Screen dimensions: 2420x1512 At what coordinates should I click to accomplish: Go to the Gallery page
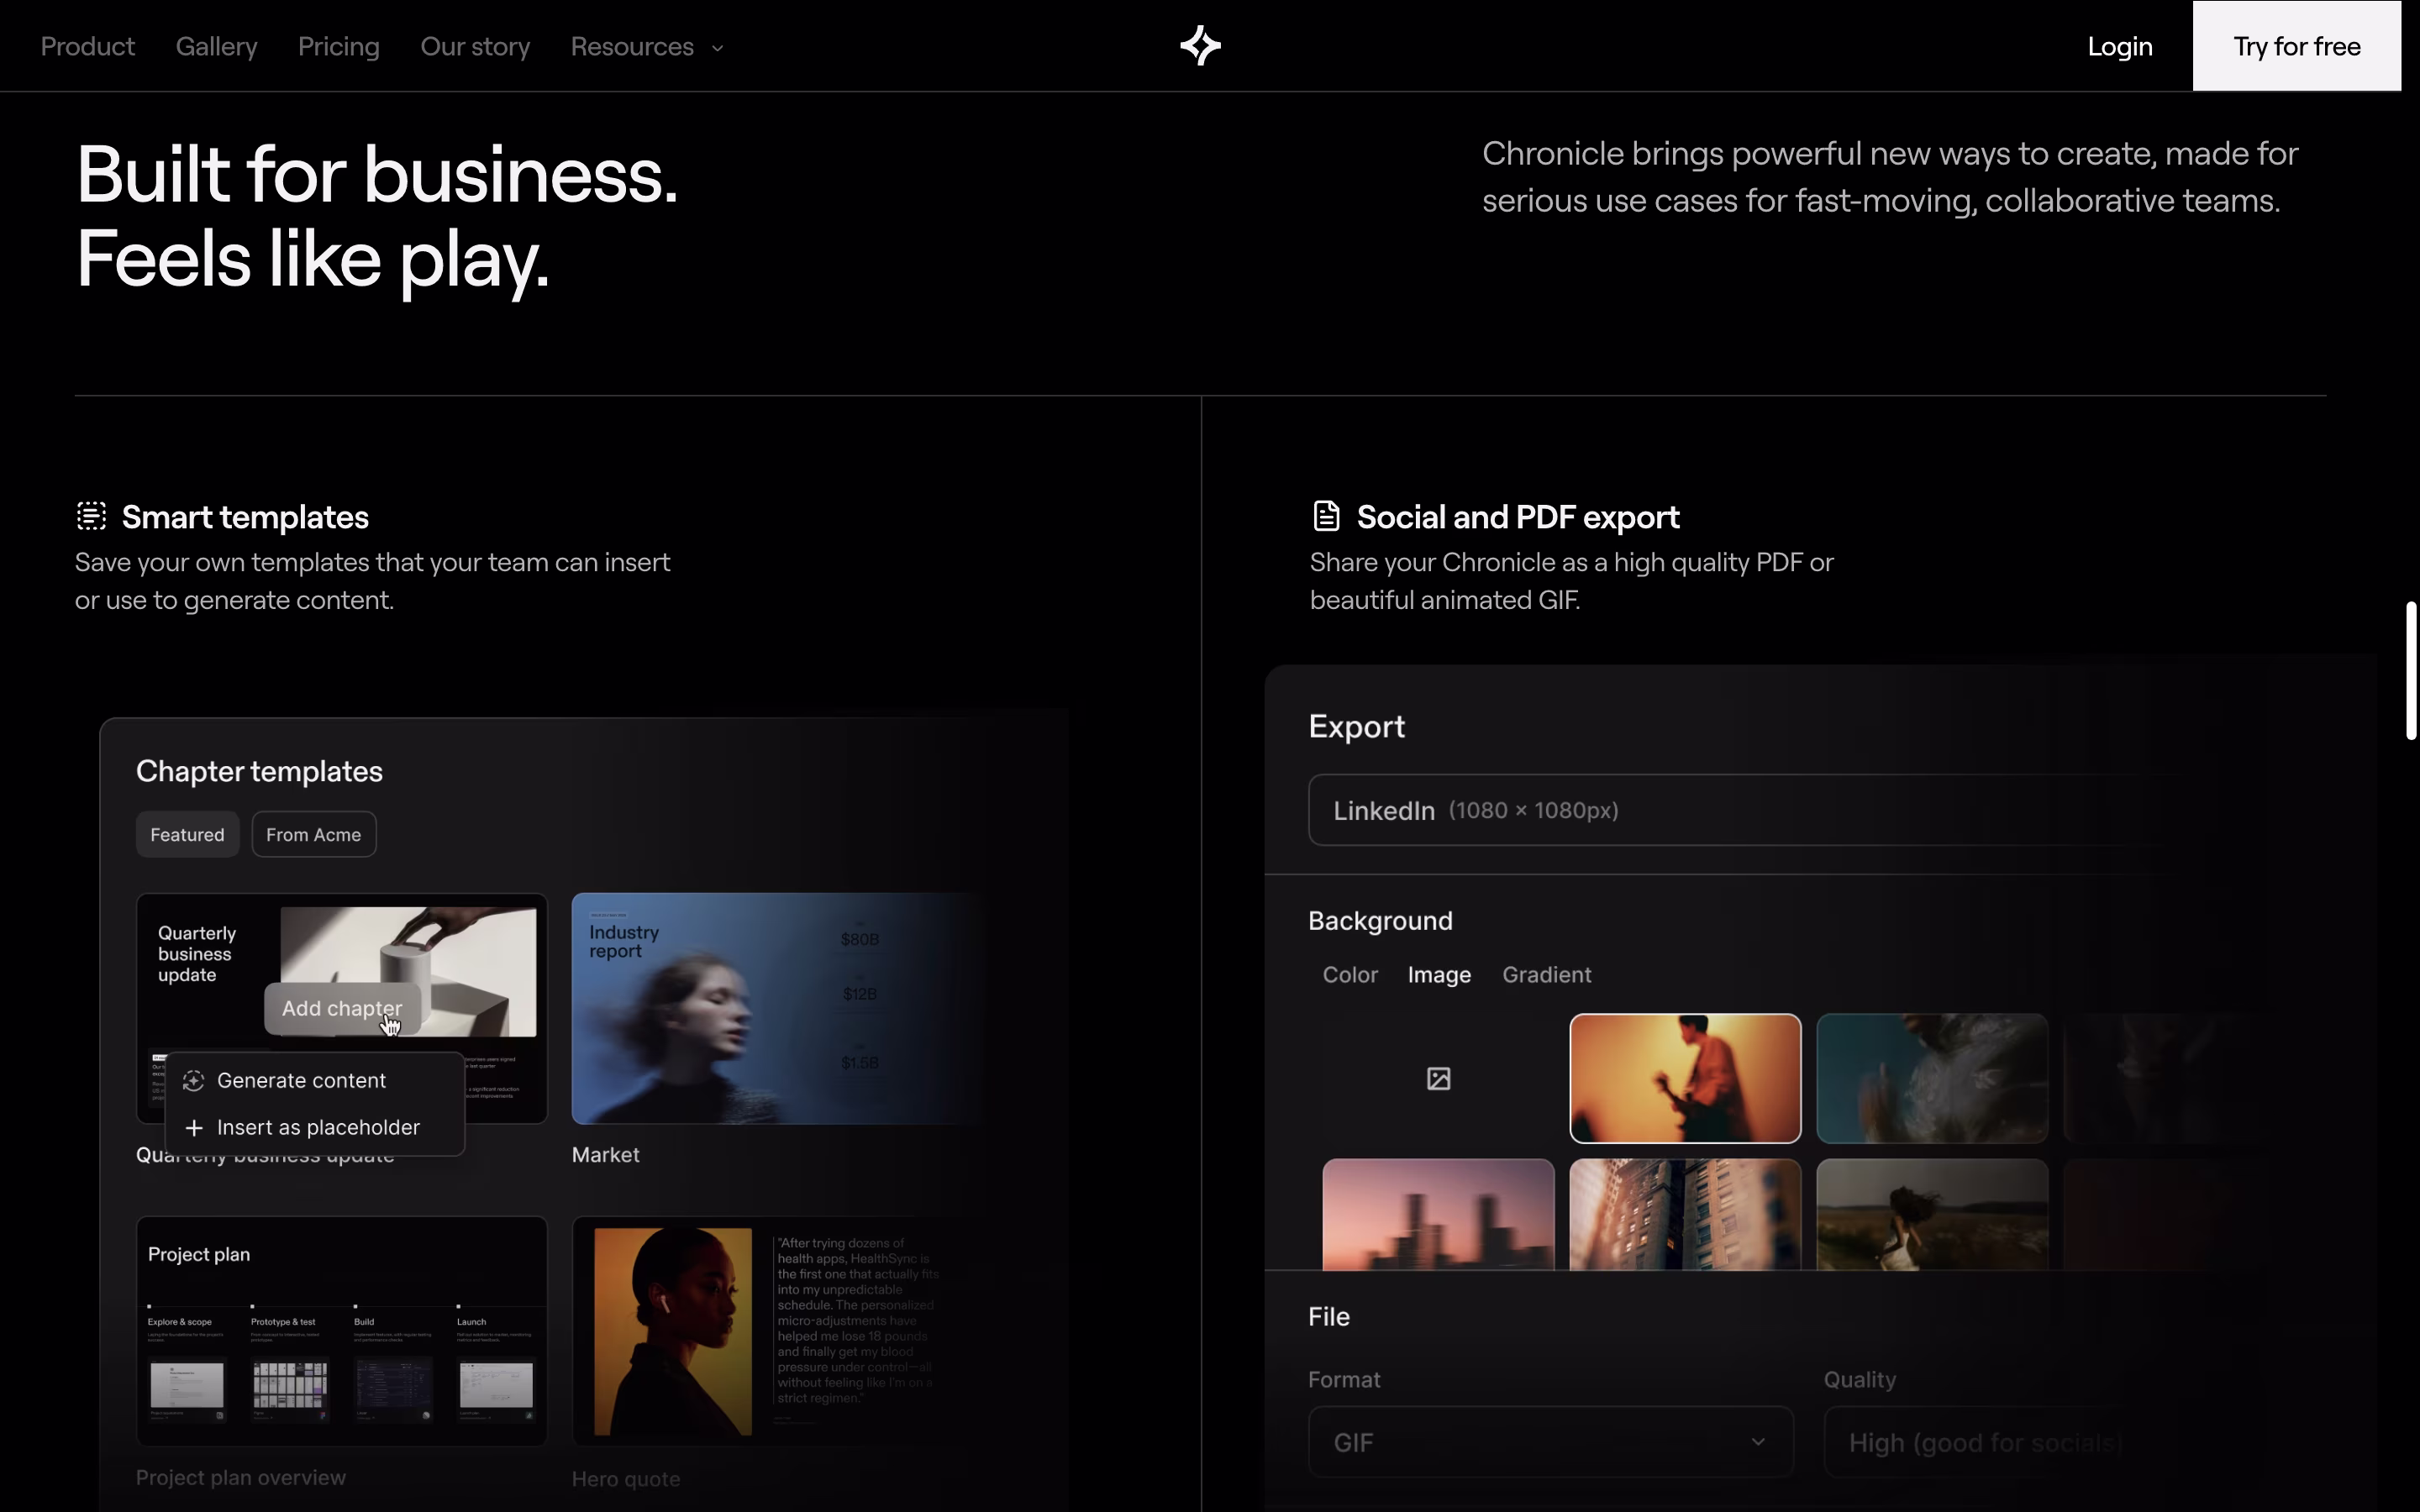[x=216, y=46]
